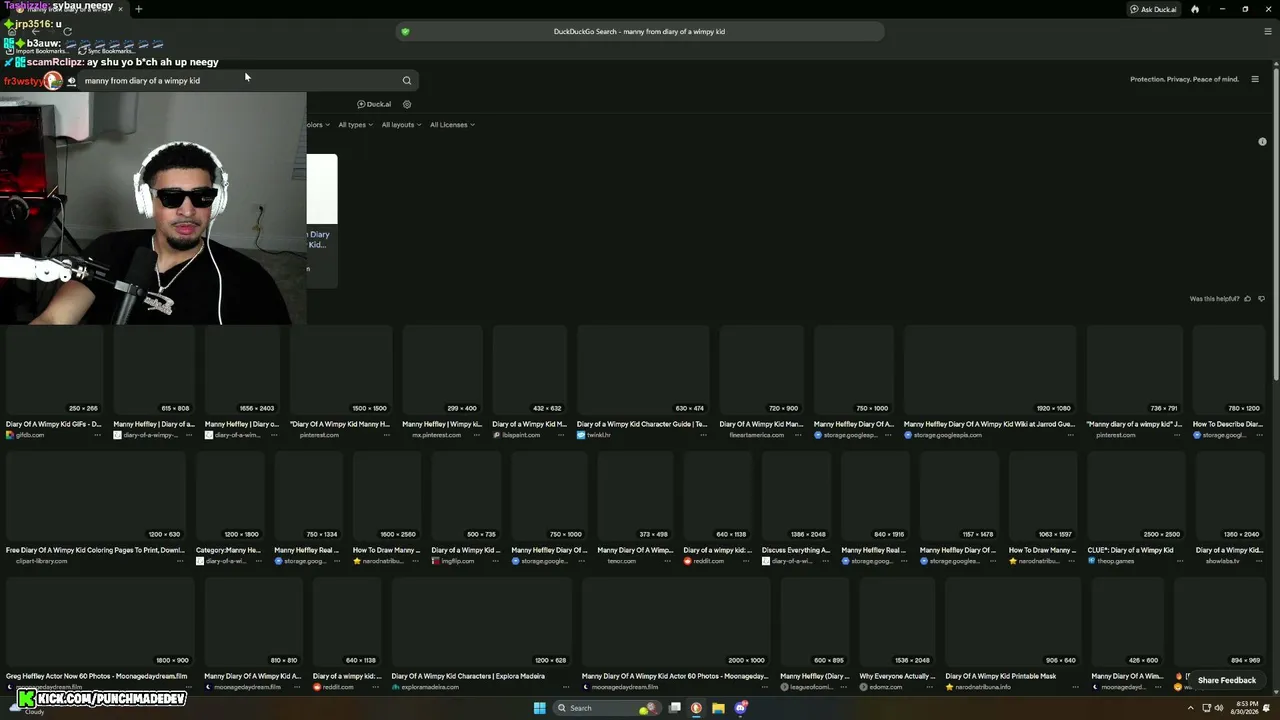This screenshot has width=1280, height=720.
Task: Open the 2500 × 2500 image thumbnail
Action: tap(1136, 496)
